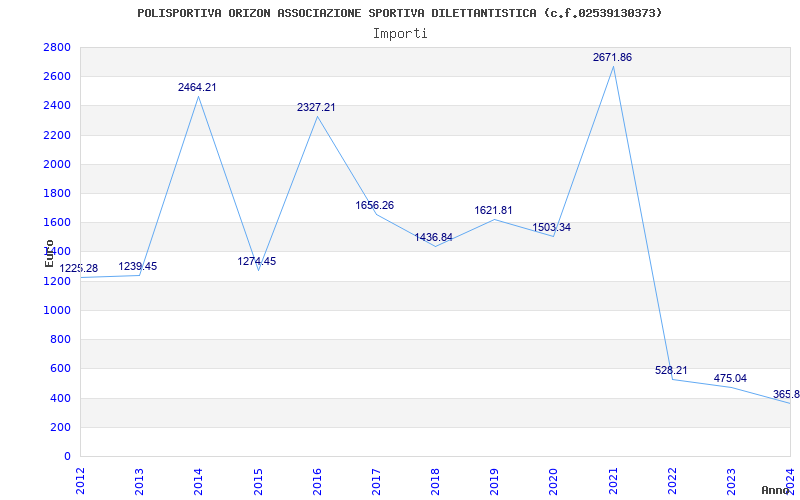Click the Importi chart subtitle
The image size is (800, 500).
400,34
